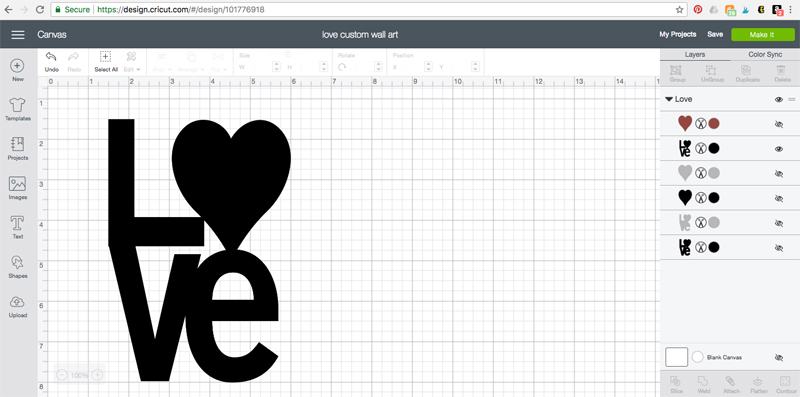
Task: Reload the browser page
Action: coord(40,9)
